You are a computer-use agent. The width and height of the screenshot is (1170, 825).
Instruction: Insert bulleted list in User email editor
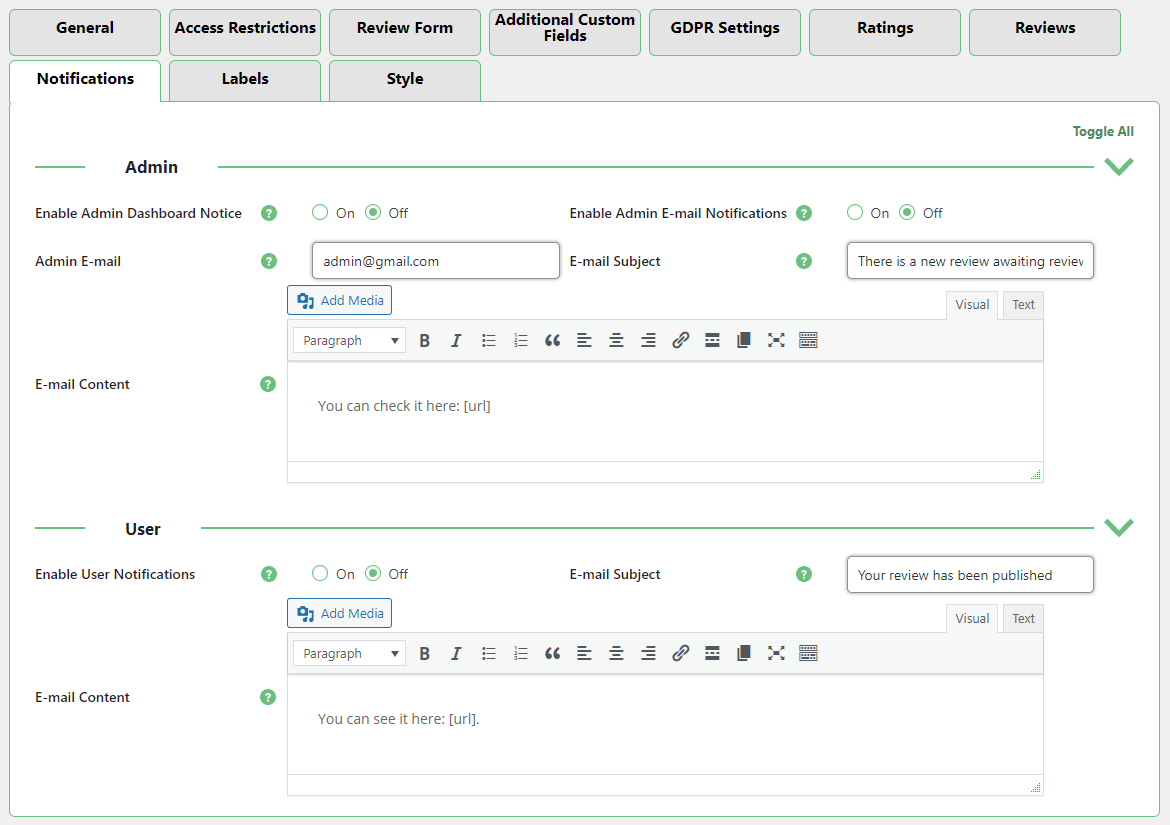pos(489,653)
